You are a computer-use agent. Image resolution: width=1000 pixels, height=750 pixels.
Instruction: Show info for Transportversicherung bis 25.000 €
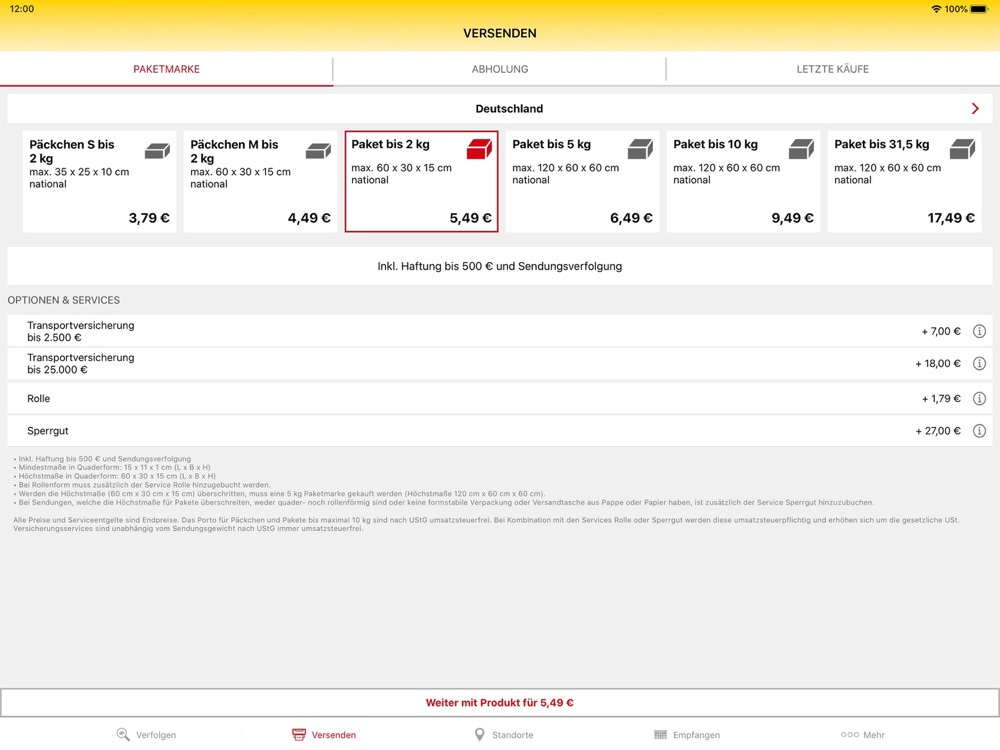979,364
